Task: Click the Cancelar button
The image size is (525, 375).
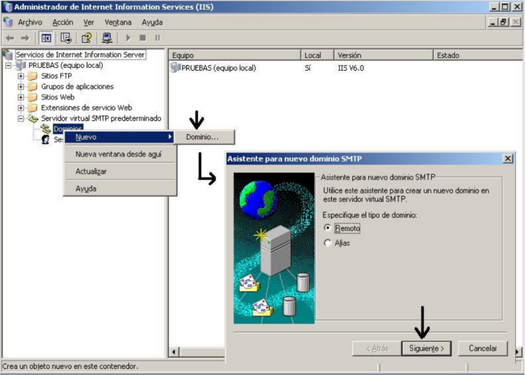Action: [x=483, y=349]
